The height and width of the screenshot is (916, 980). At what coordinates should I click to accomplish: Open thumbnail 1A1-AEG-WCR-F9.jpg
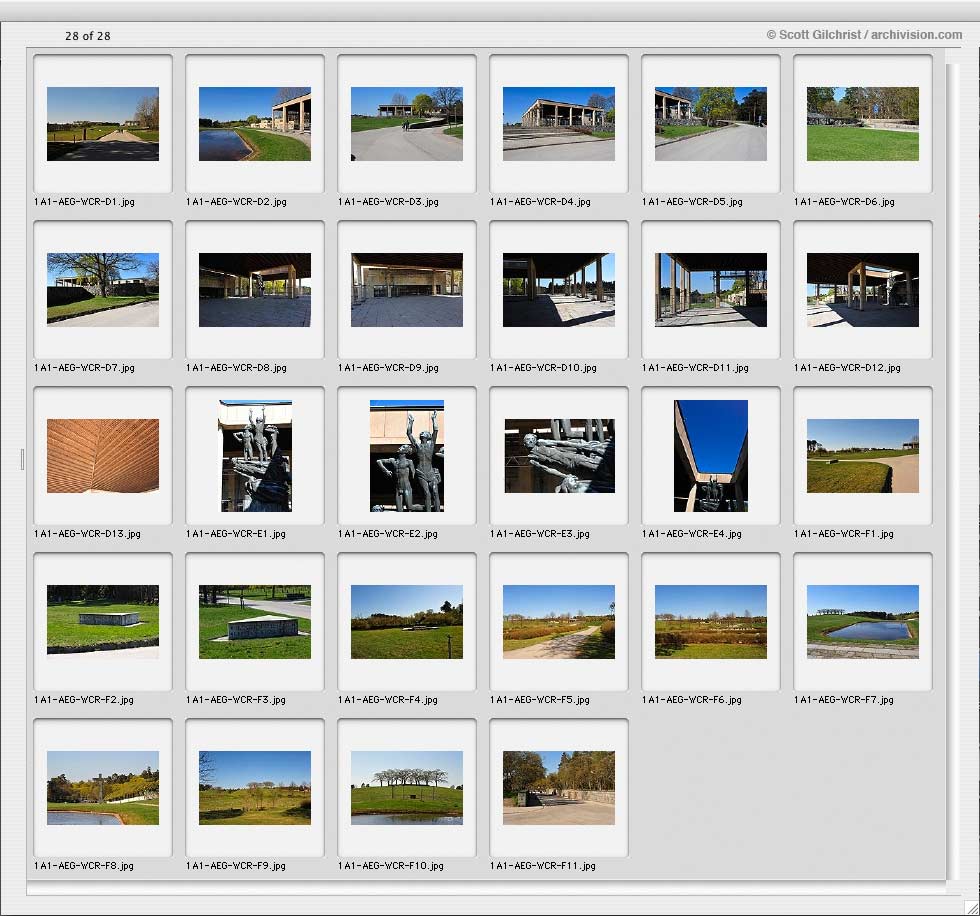coord(254,787)
